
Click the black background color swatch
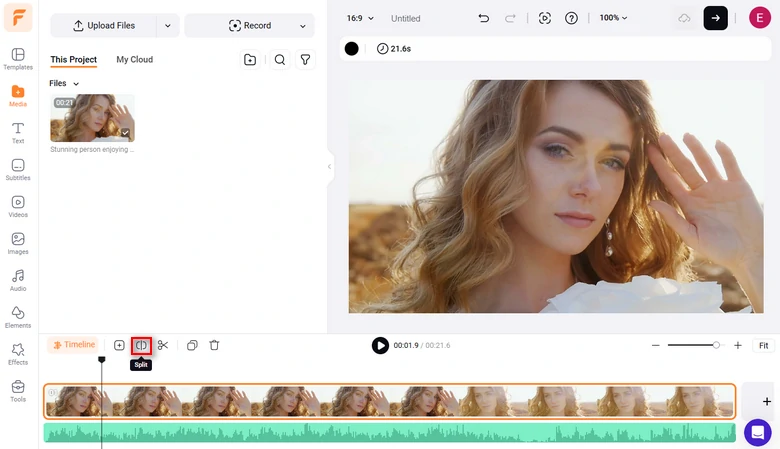352,49
